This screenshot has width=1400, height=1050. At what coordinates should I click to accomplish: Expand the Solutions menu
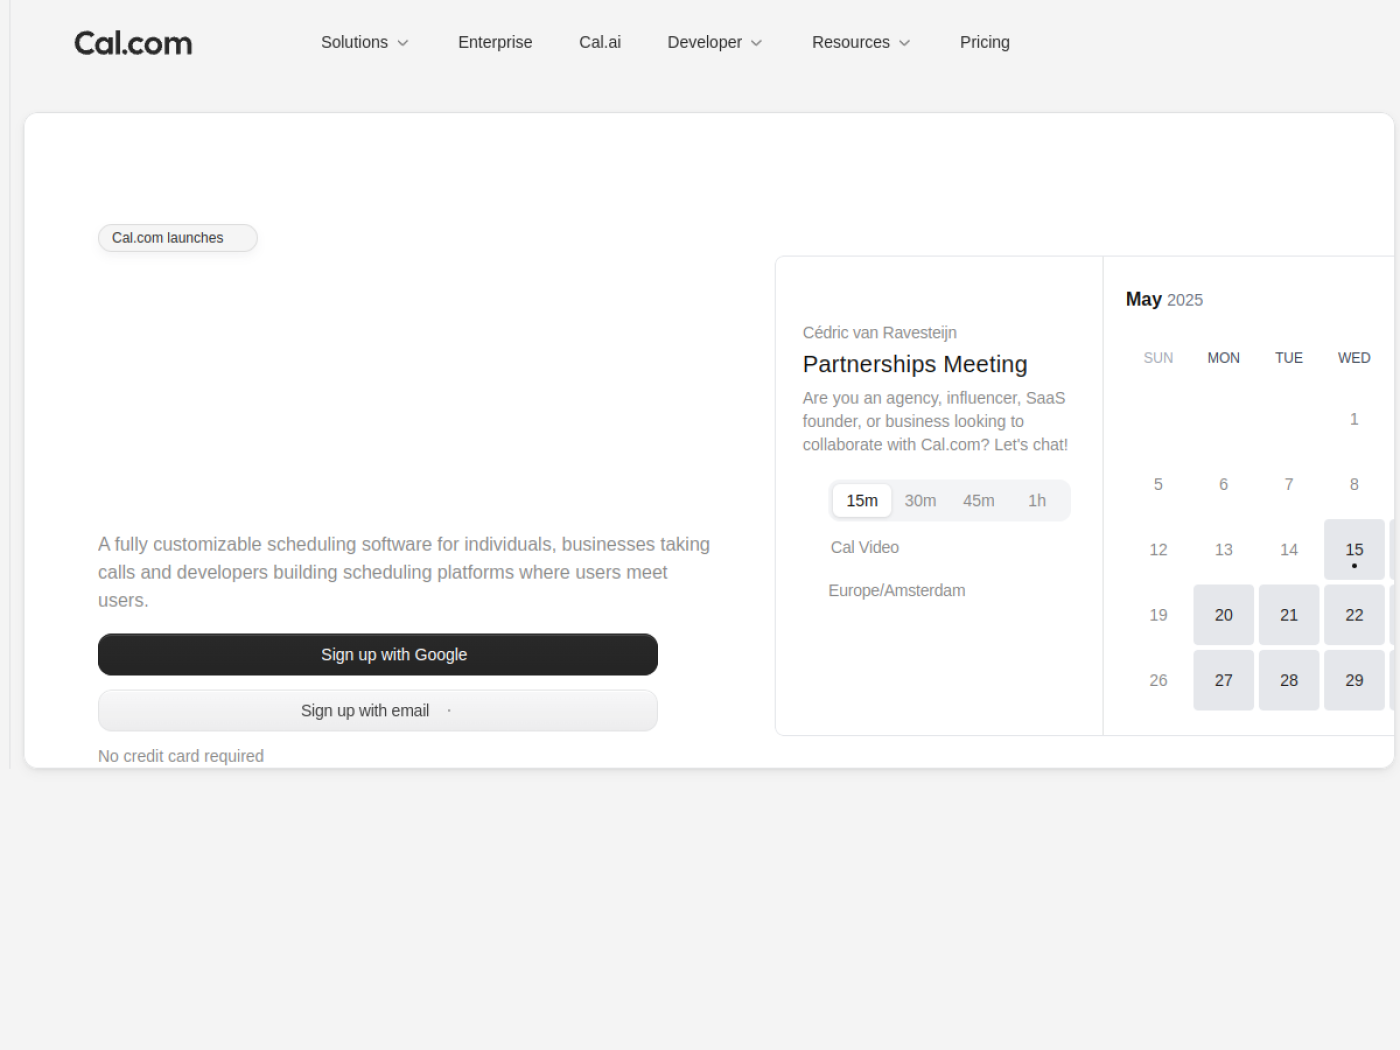pyautogui.click(x=365, y=42)
